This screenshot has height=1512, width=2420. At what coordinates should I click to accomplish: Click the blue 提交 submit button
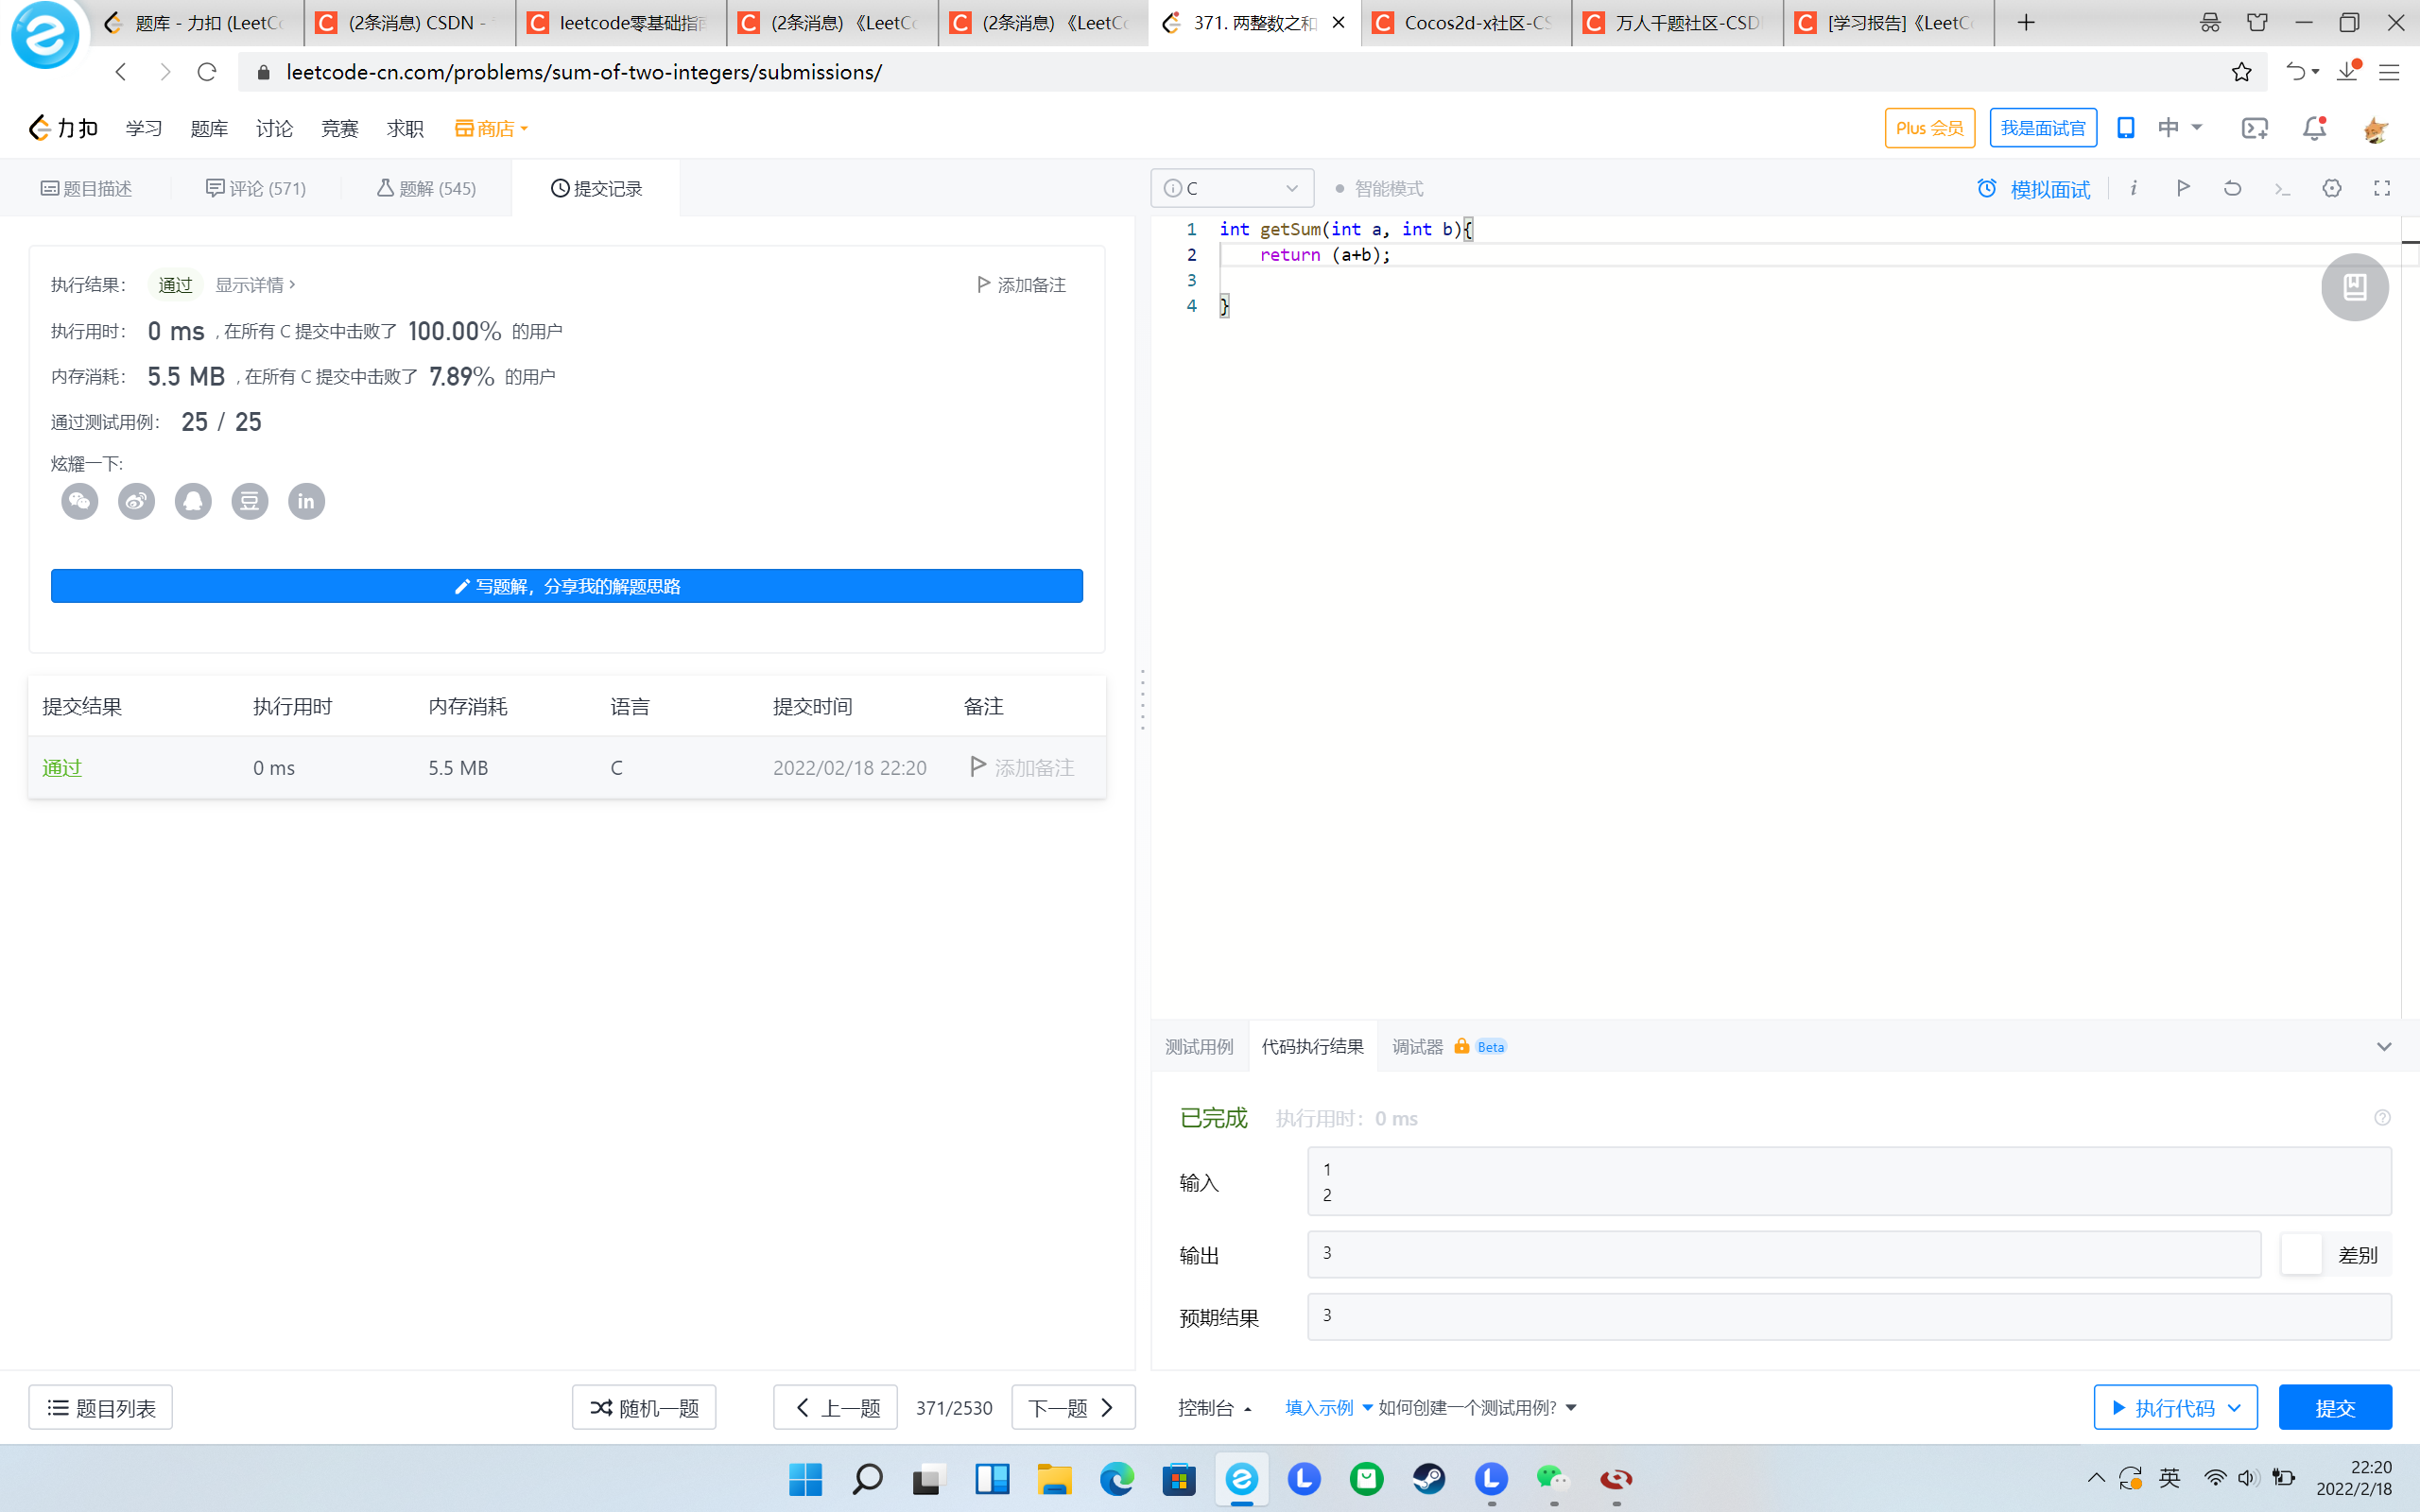(x=2335, y=1408)
